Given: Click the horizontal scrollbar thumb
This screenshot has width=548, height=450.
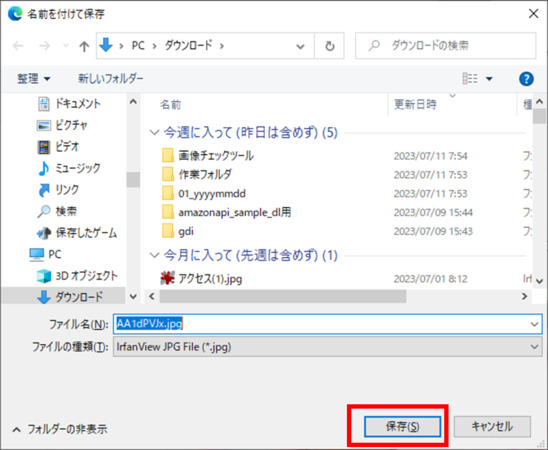Looking at the screenshot, I should [283, 297].
